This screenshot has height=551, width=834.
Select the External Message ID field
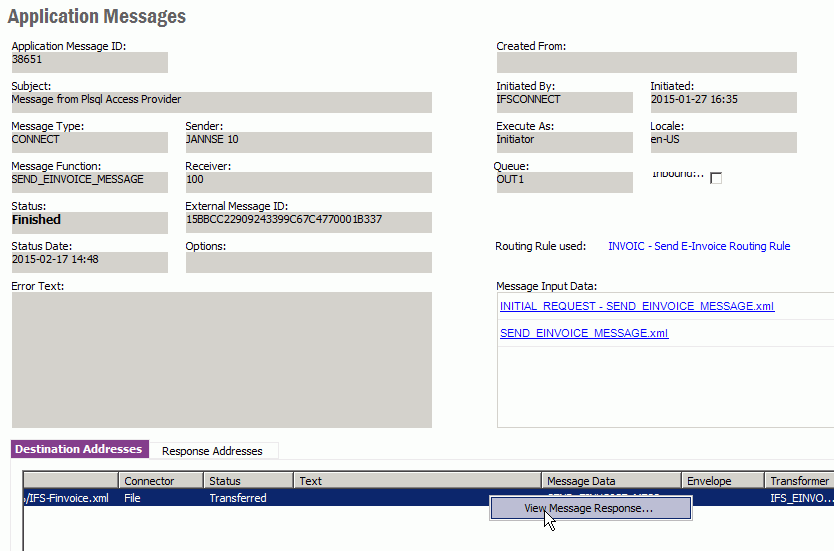click(x=308, y=222)
